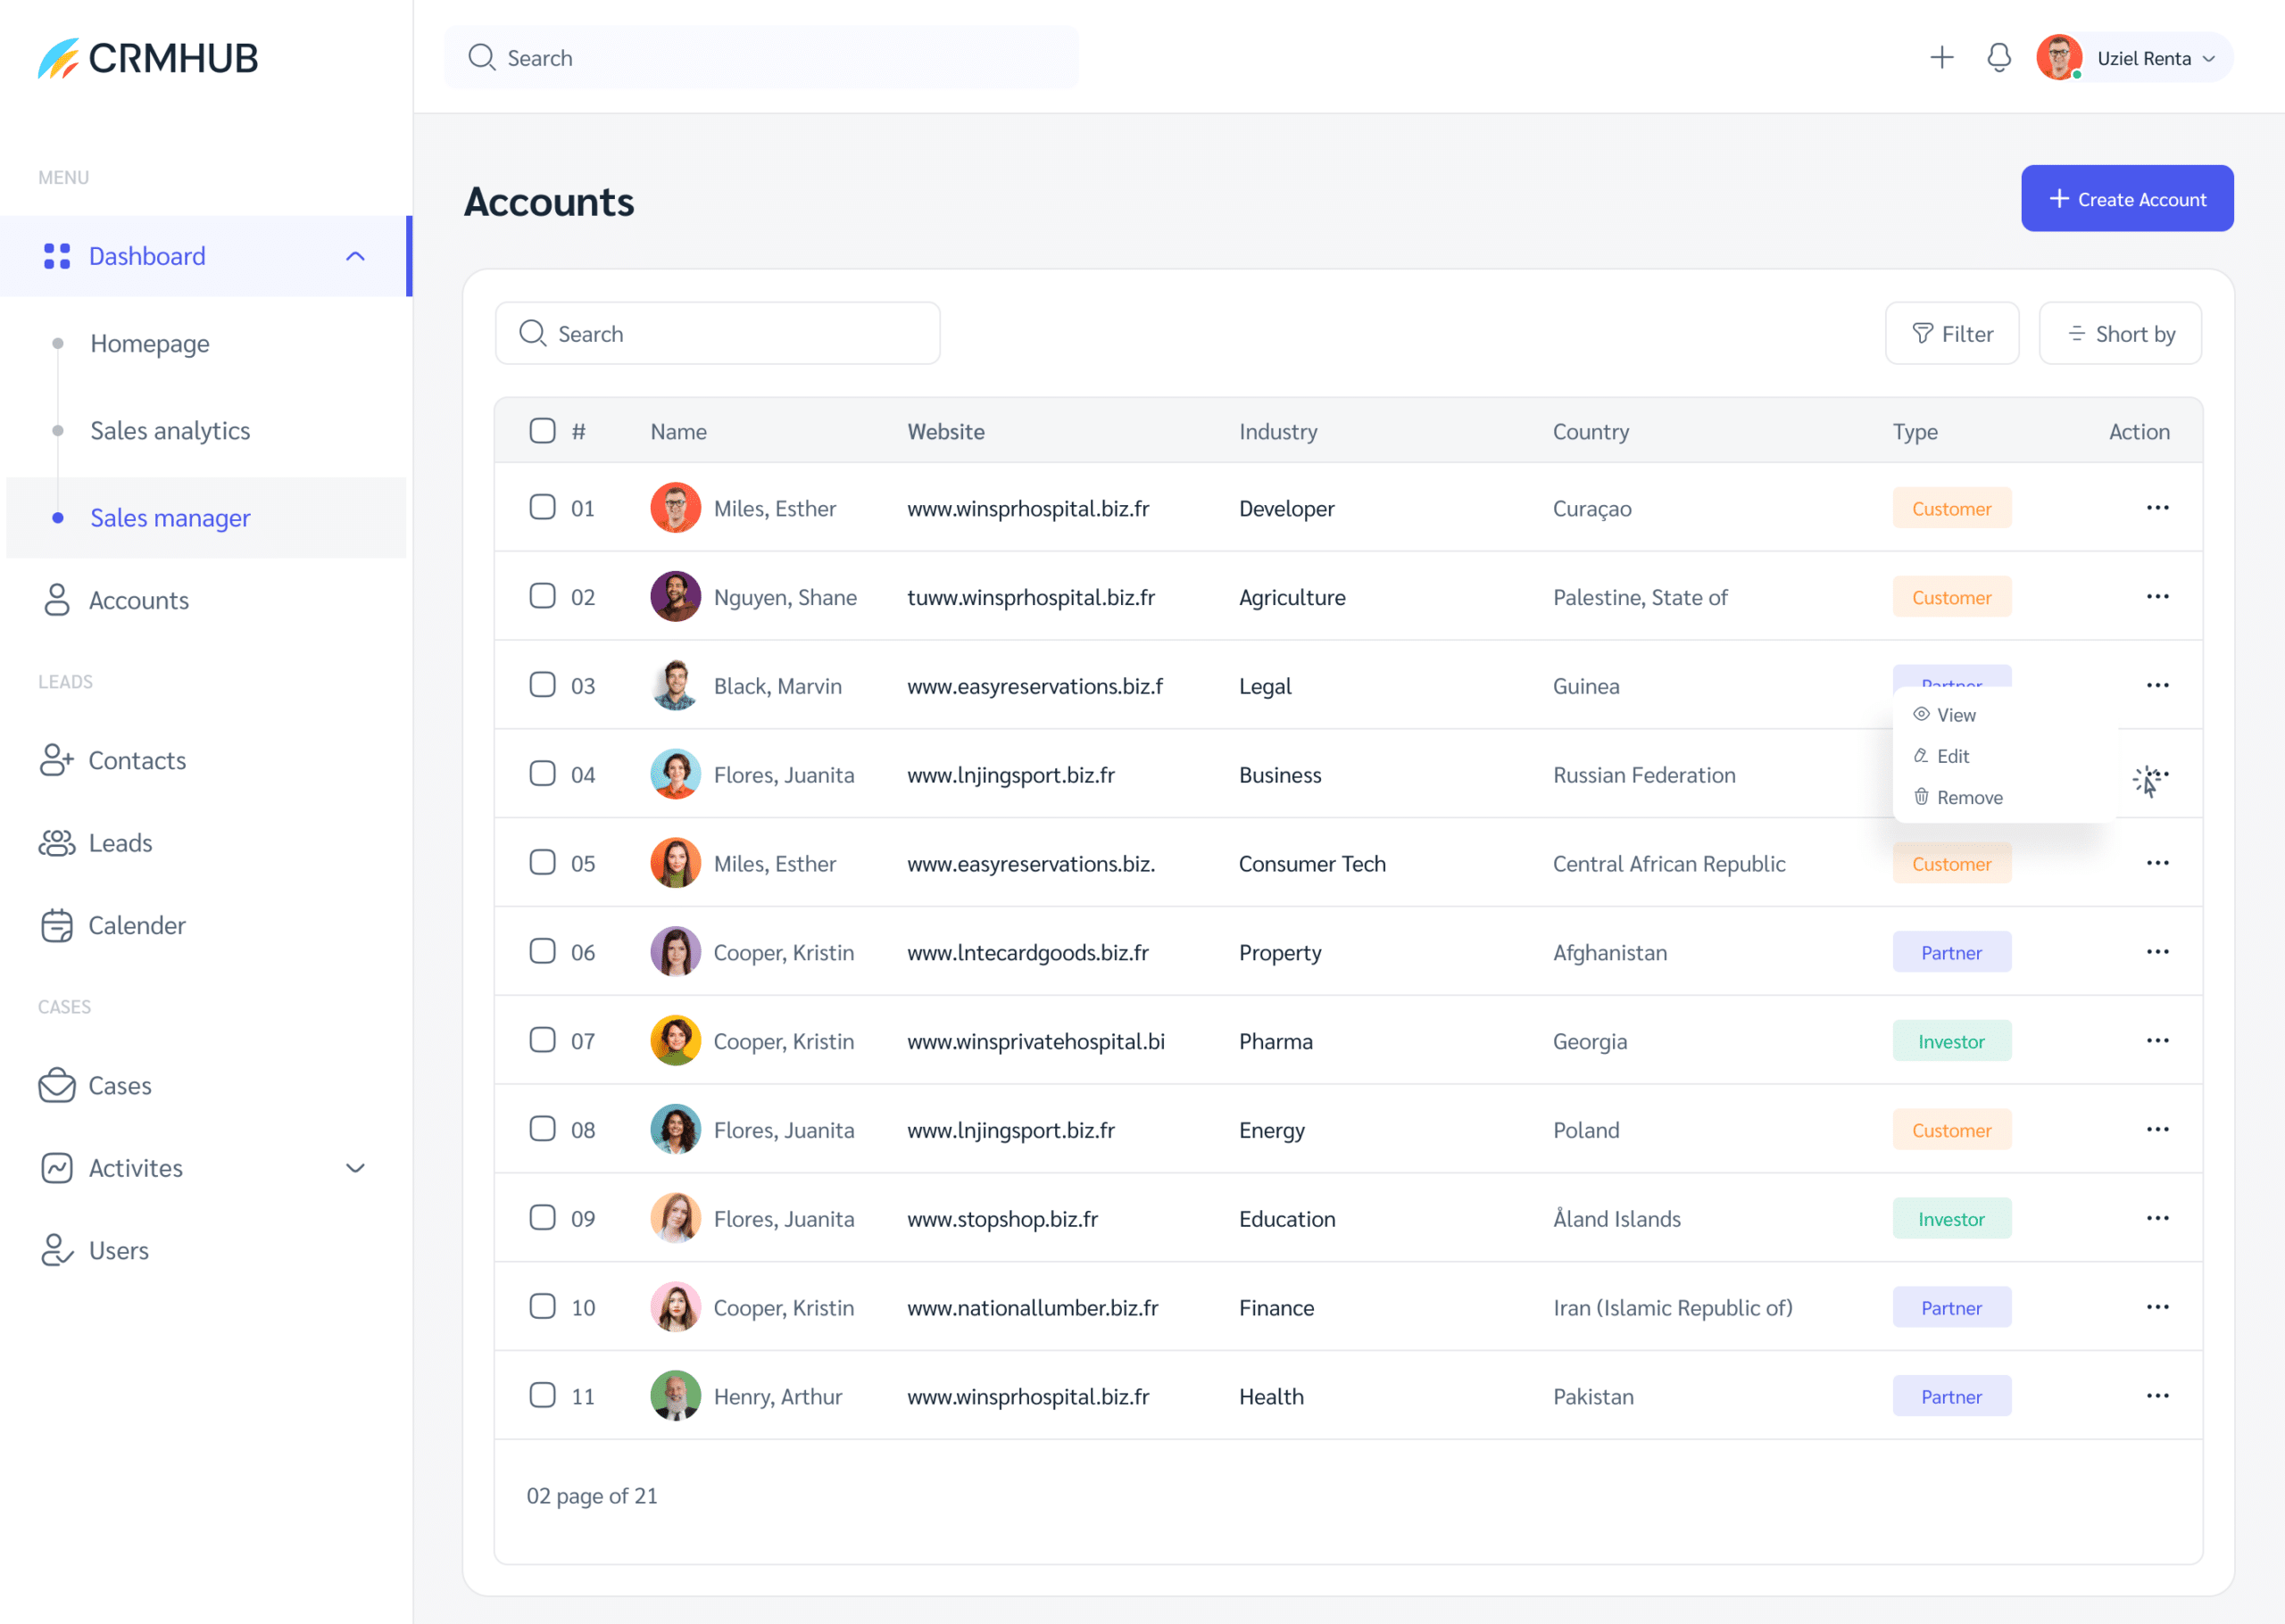Open the Uziel Renta user dropdown

2155,58
